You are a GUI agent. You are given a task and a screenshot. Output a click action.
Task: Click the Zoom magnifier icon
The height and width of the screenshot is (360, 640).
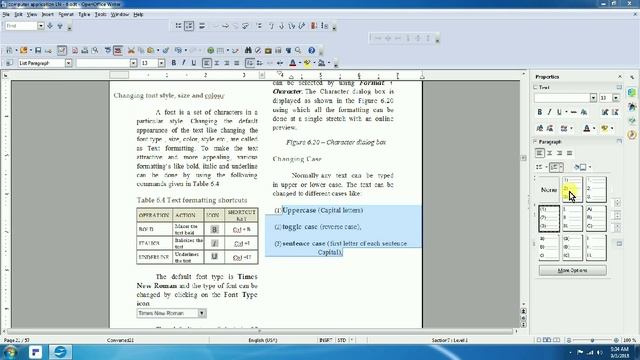tap(298, 50)
